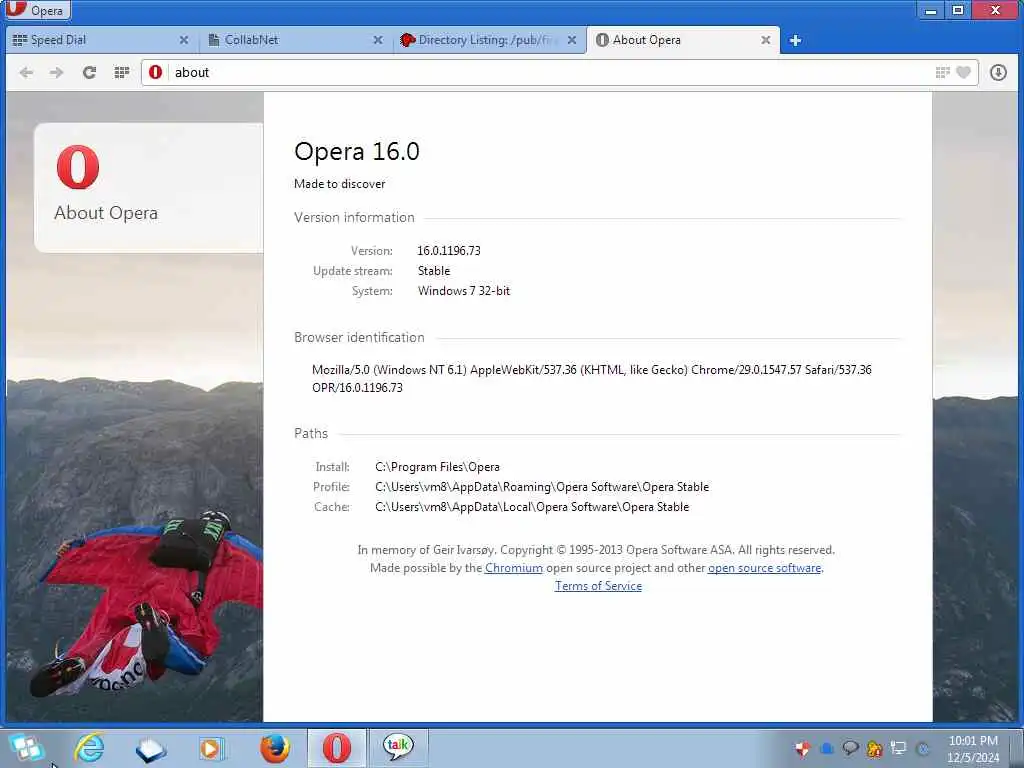Add page to Speed Dial via address bar grid icon

point(942,72)
